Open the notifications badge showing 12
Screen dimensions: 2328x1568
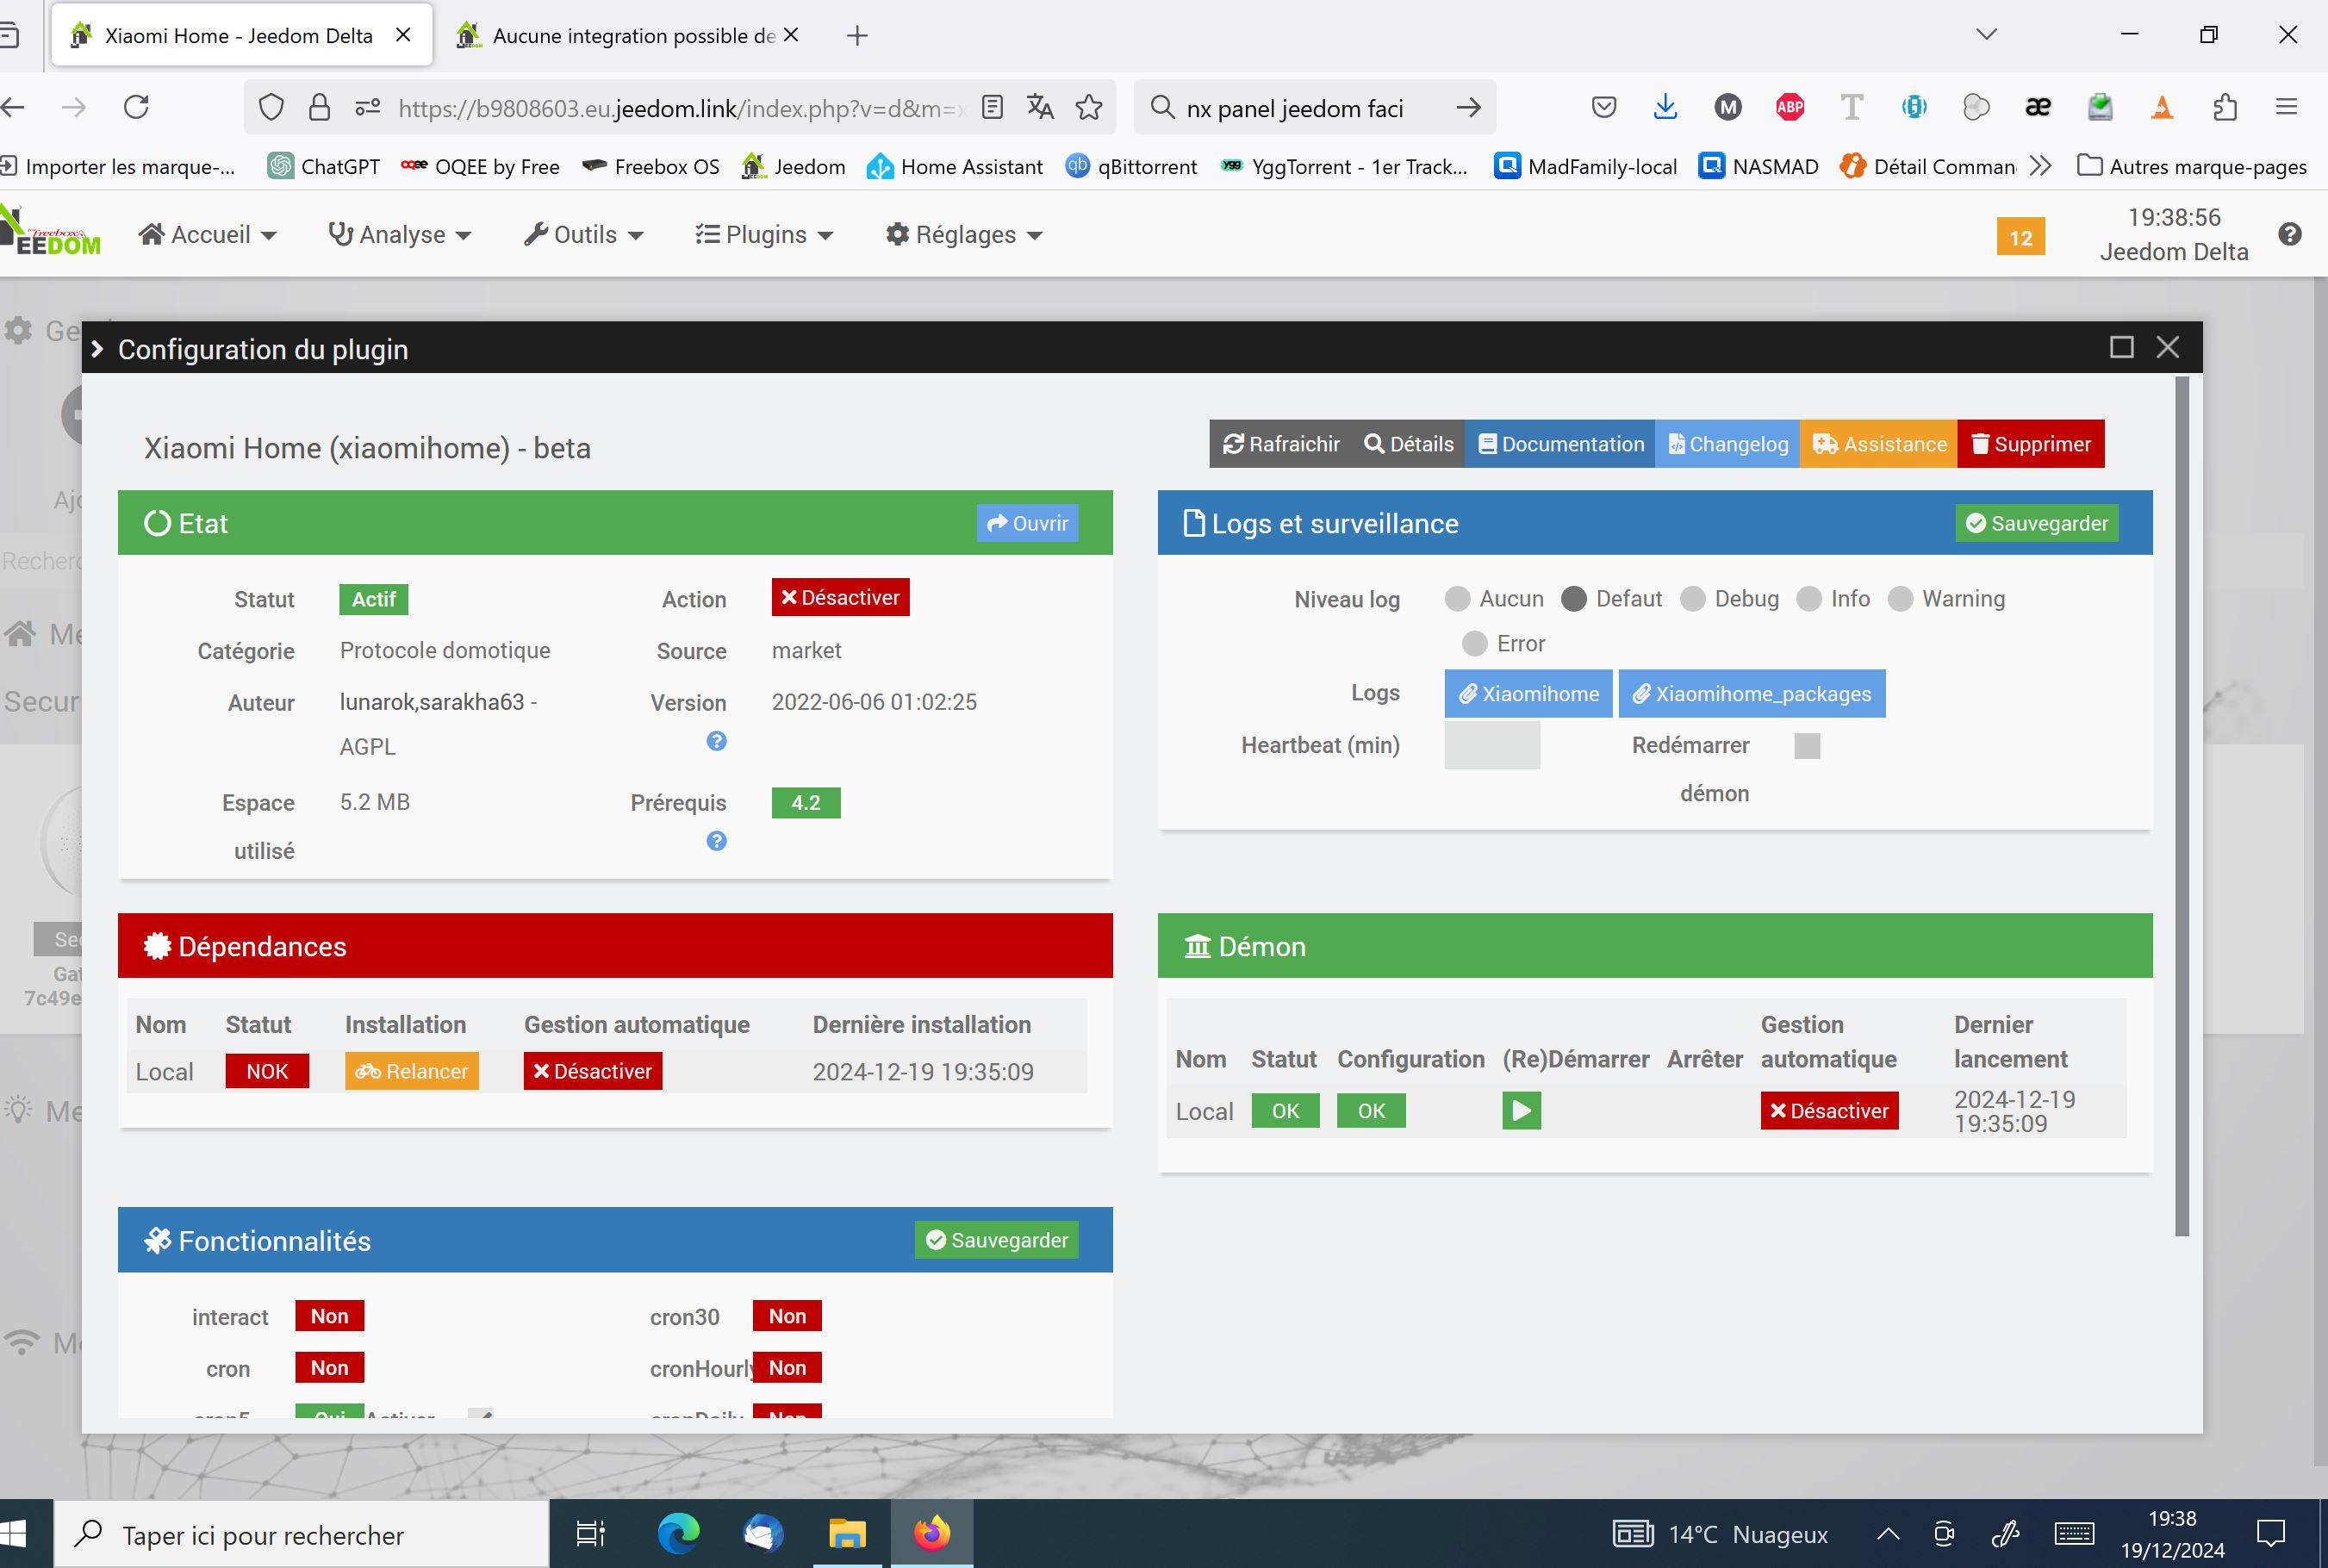point(2020,237)
